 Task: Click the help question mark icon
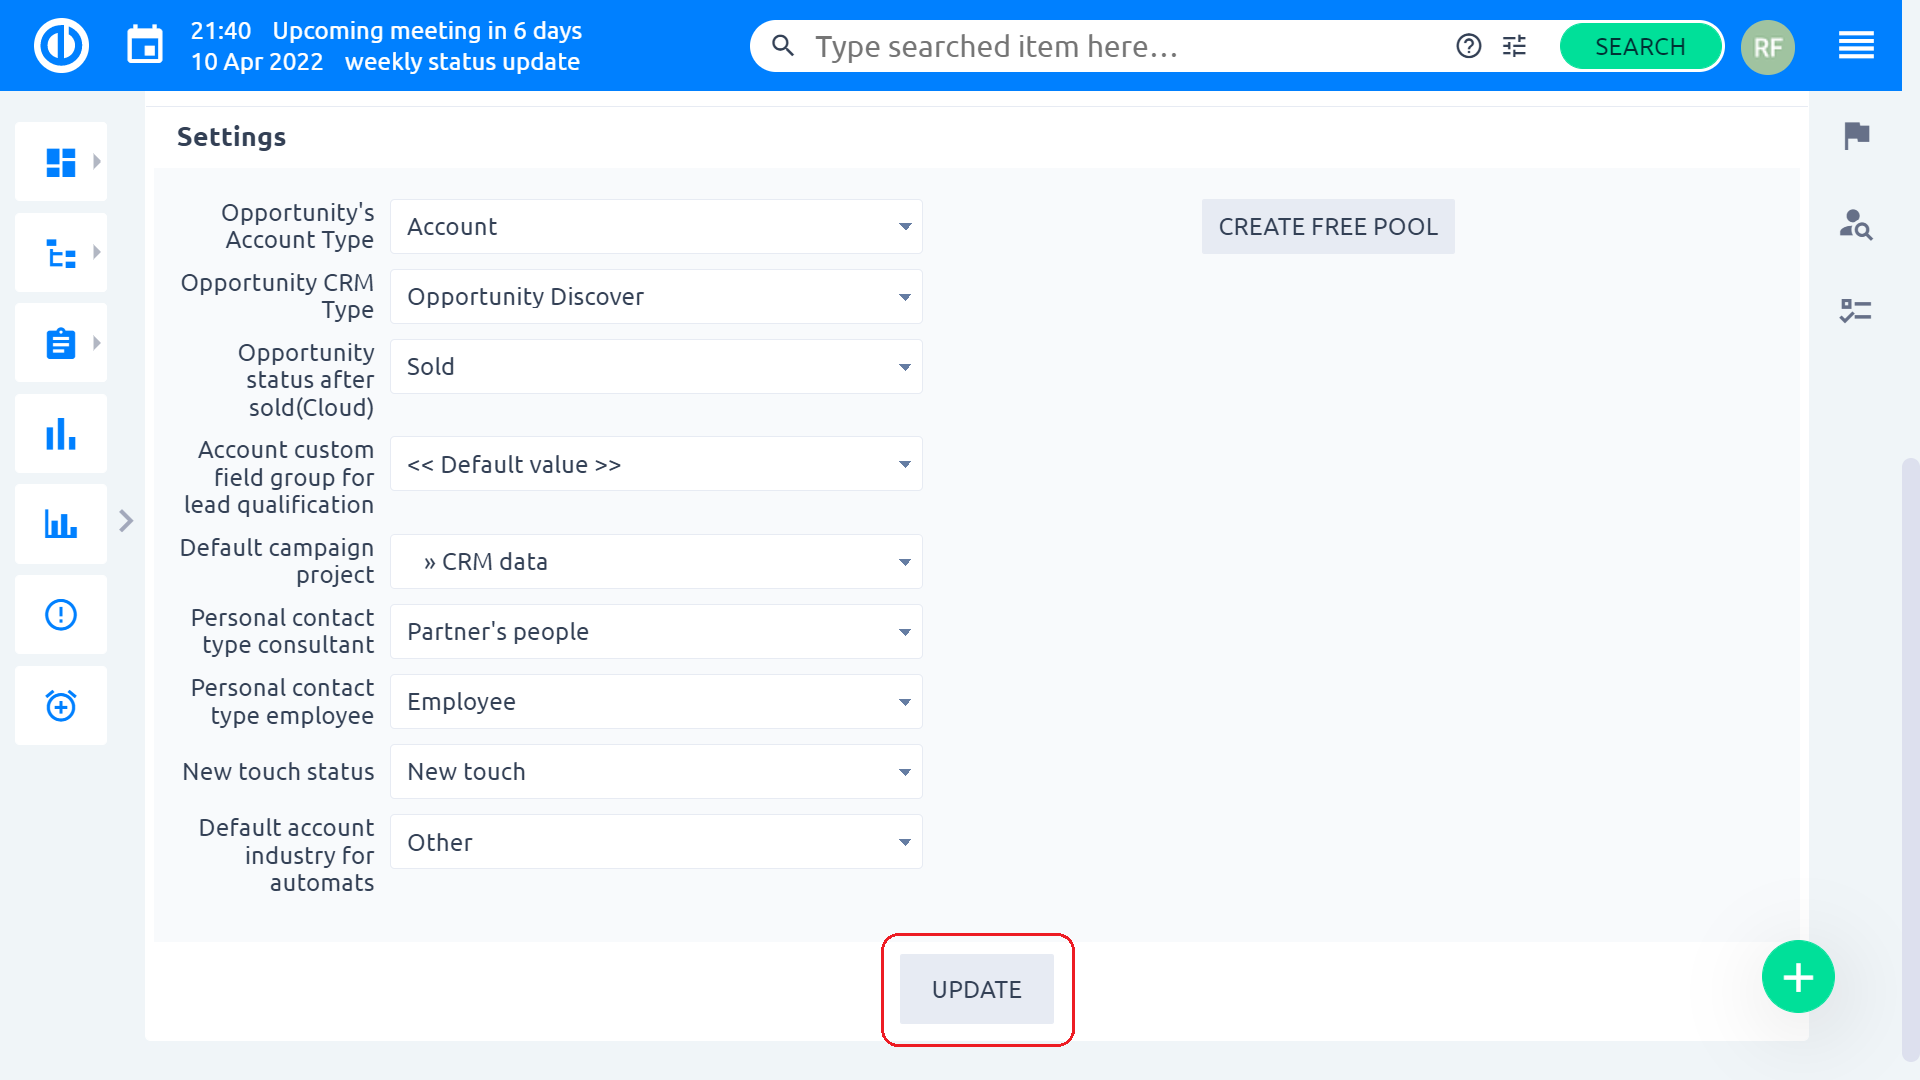[1468, 46]
